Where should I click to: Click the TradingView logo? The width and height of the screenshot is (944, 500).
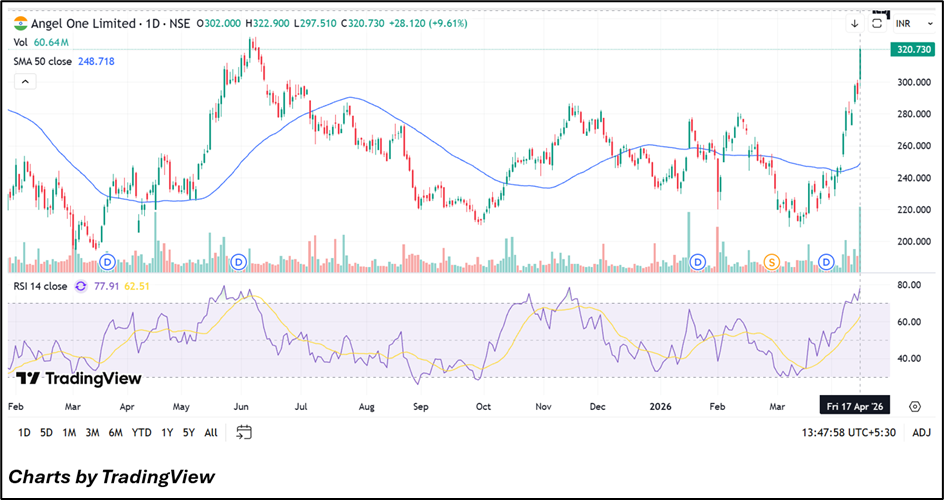tap(79, 378)
